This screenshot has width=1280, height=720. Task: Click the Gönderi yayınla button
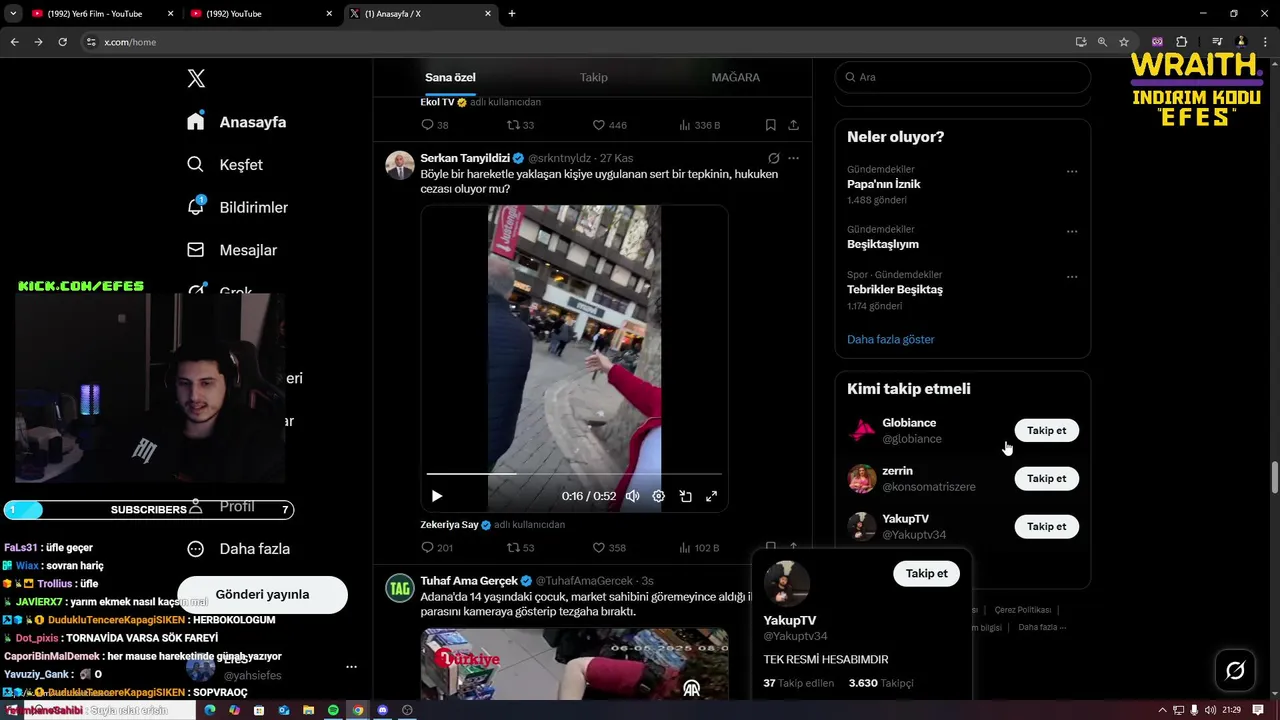(x=262, y=594)
